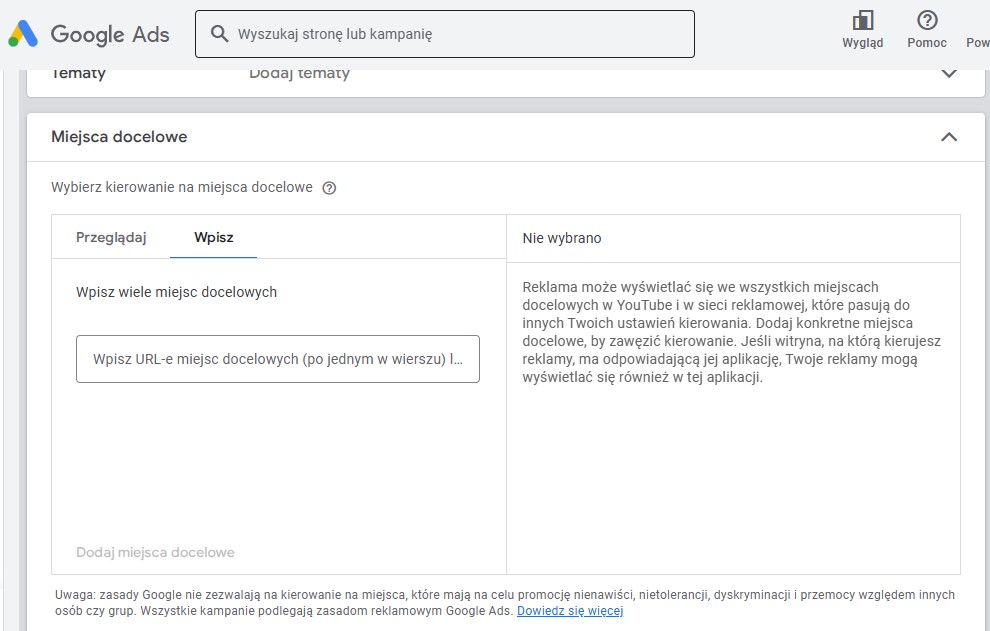Image resolution: width=990 pixels, height=631 pixels.
Task: Click the Google Ads wordmark text
Action: coord(110,34)
